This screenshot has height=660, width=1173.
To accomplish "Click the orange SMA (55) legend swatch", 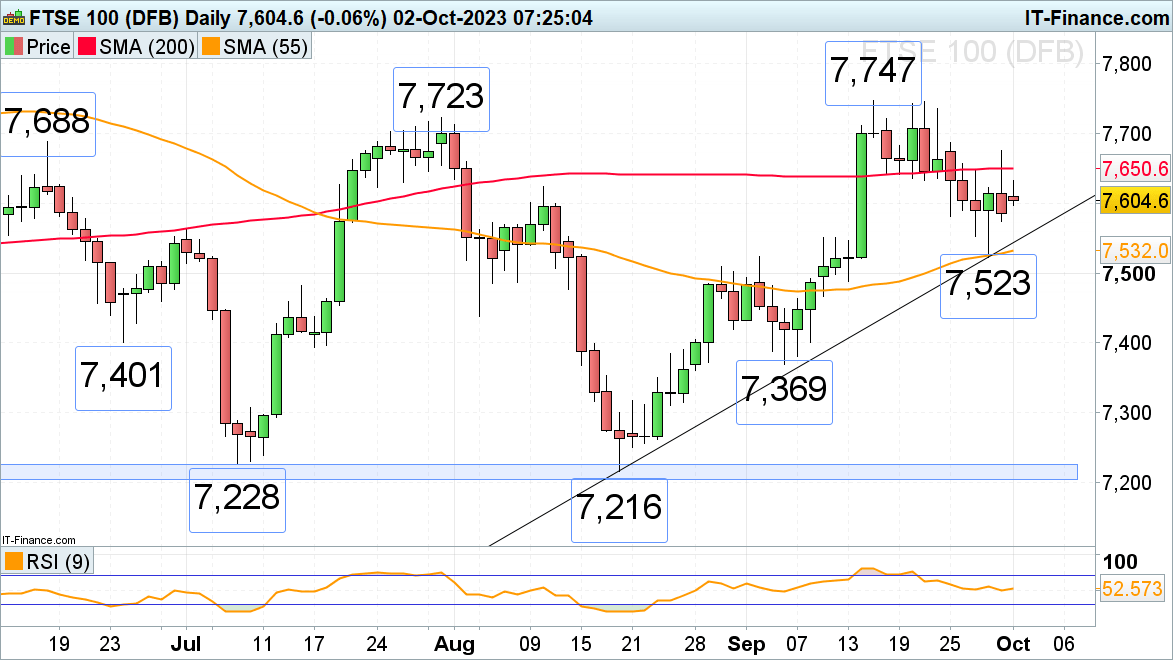I will click(x=211, y=46).
